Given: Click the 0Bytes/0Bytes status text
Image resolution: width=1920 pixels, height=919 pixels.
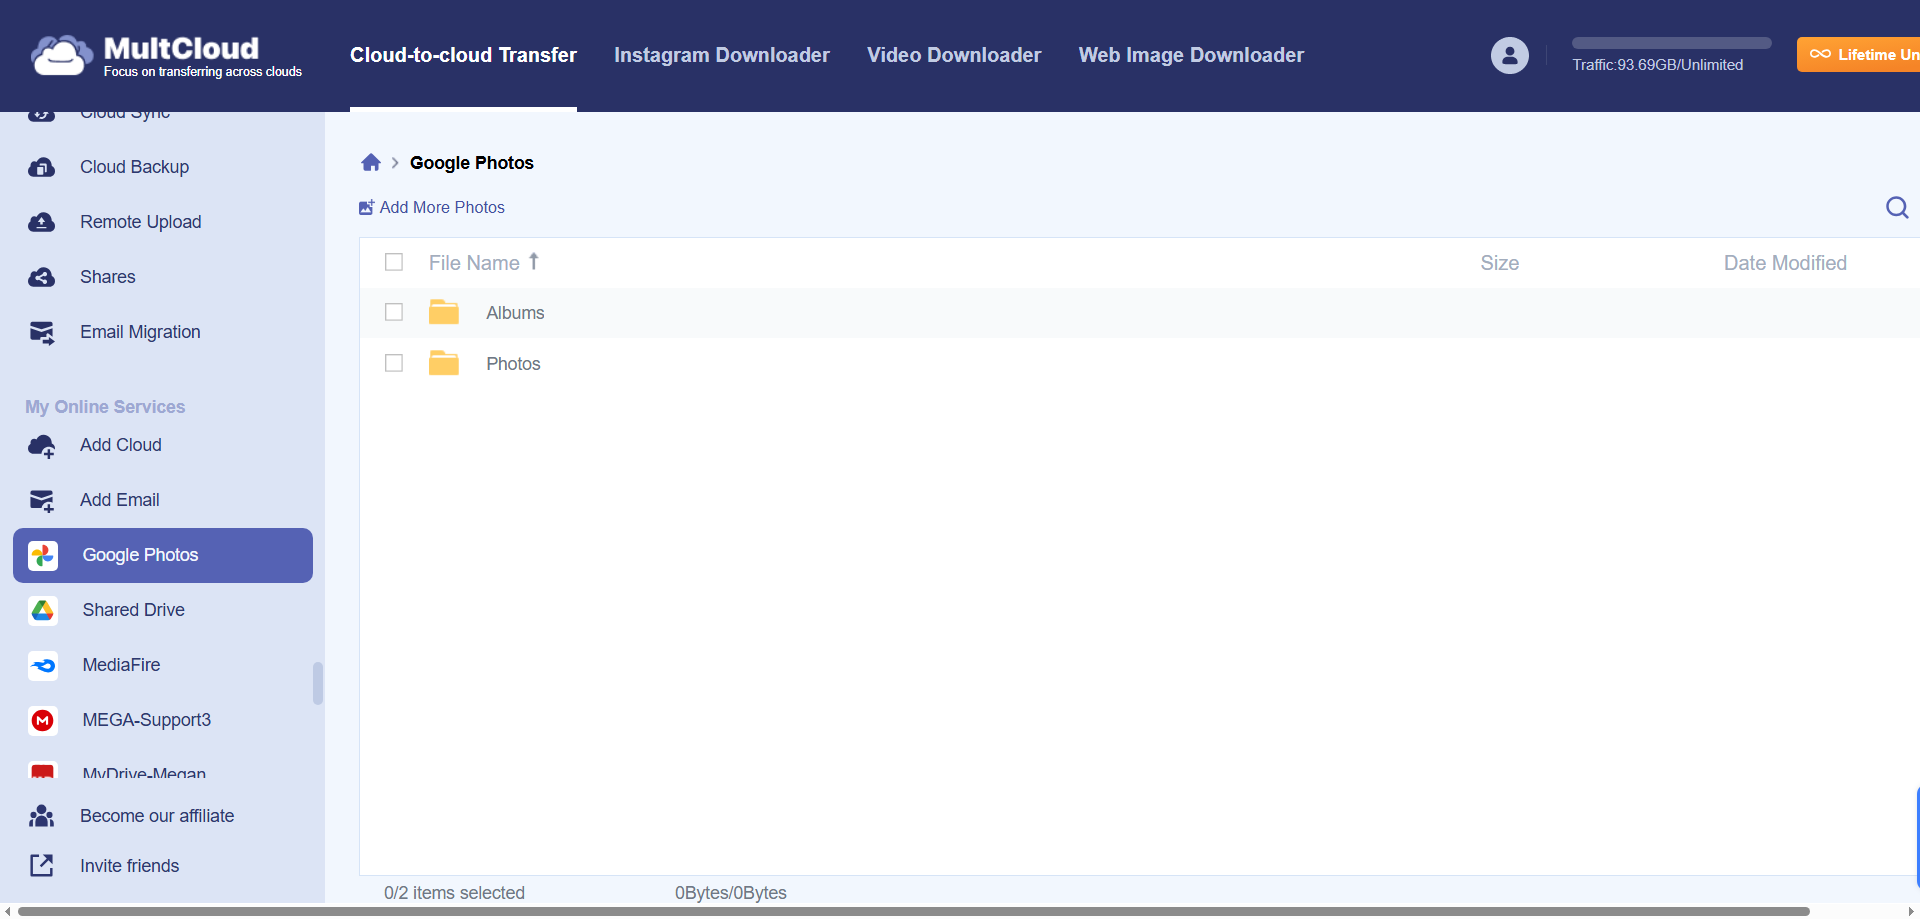Looking at the screenshot, I should (731, 893).
